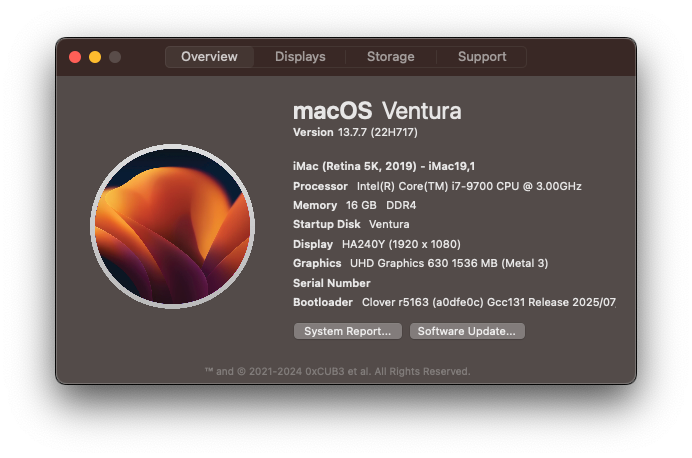Click the Bootloader Clover r5163 line
Viewport: 692px width, 458px height.
coord(455,302)
